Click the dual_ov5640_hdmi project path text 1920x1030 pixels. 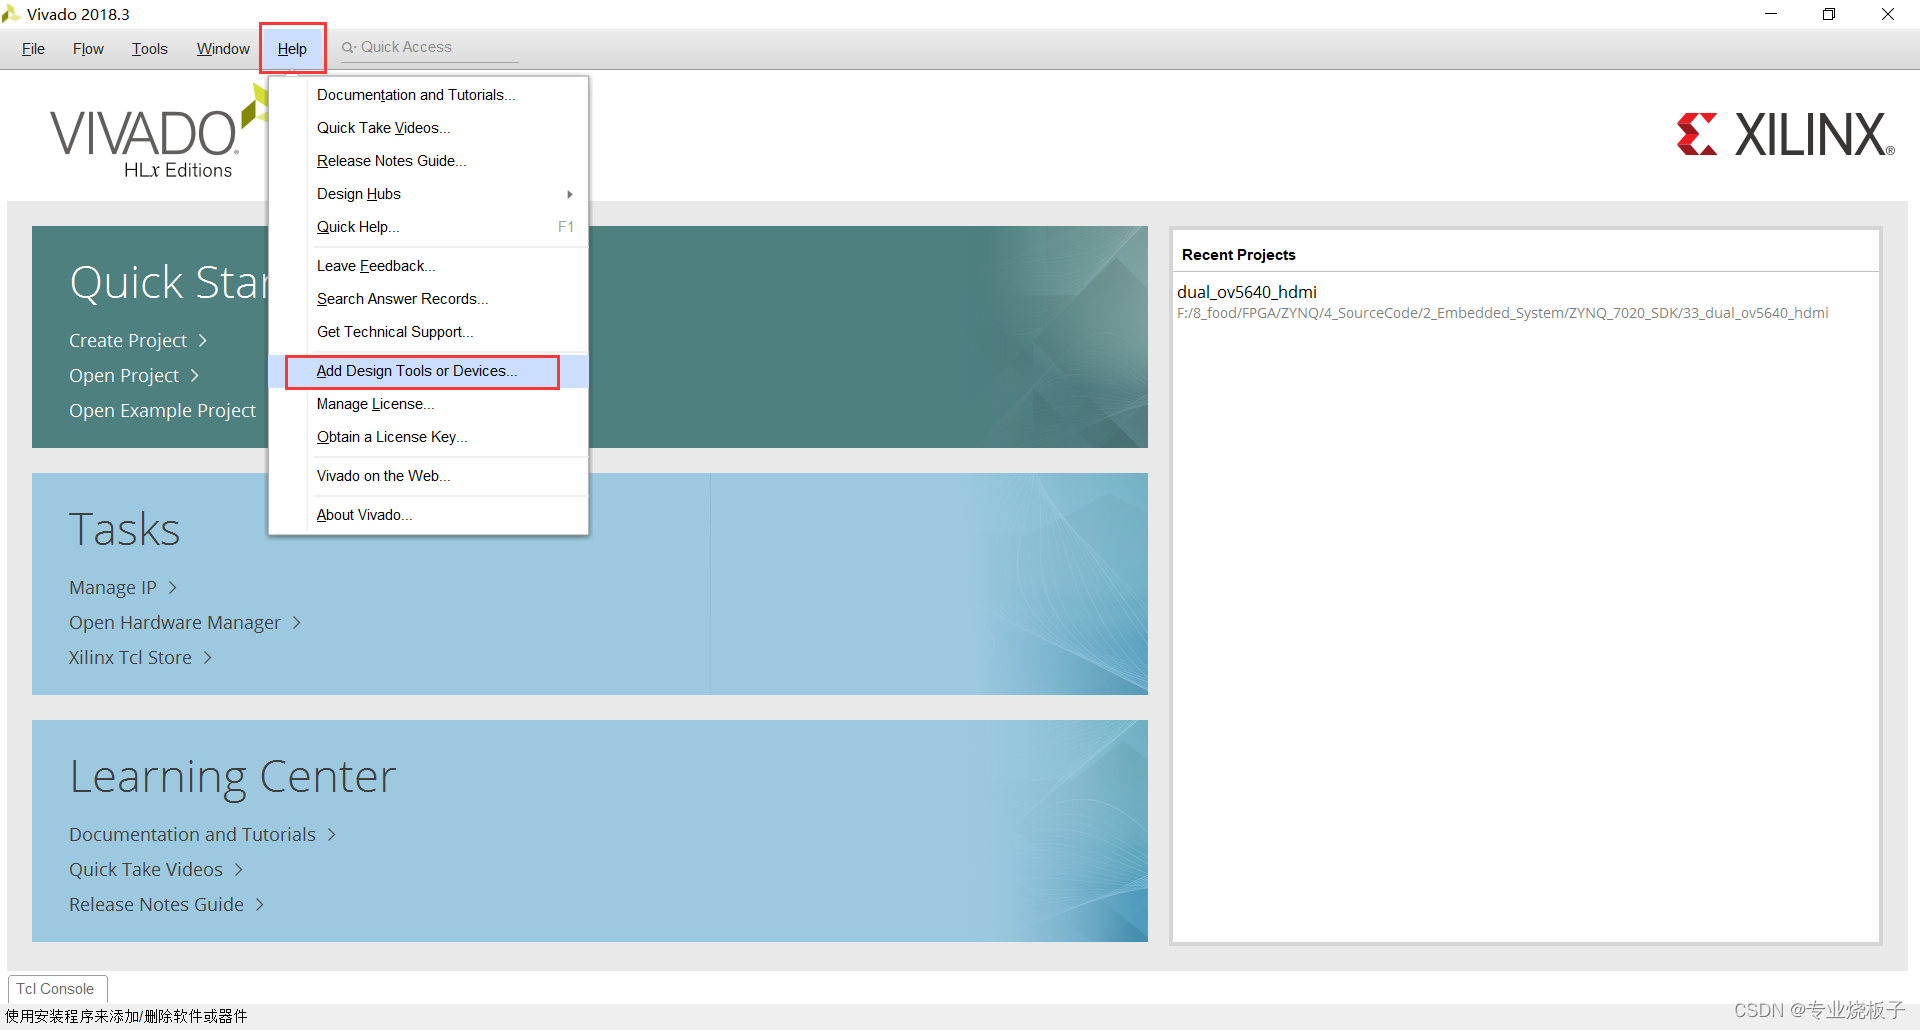[x=1502, y=313]
